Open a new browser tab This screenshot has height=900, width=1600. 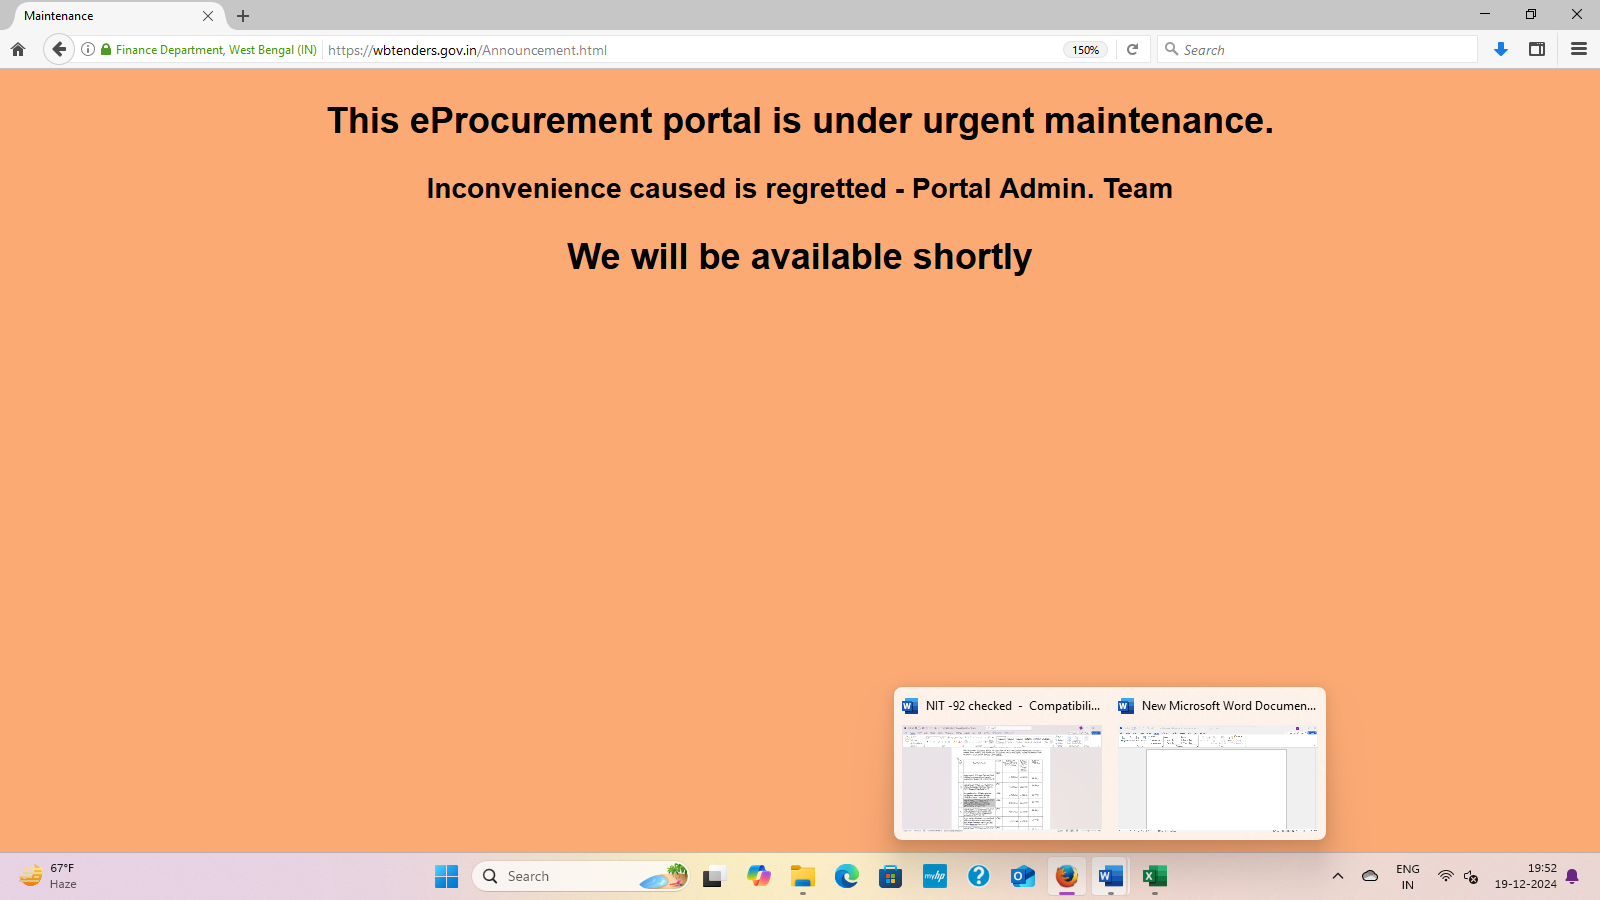(x=243, y=16)
